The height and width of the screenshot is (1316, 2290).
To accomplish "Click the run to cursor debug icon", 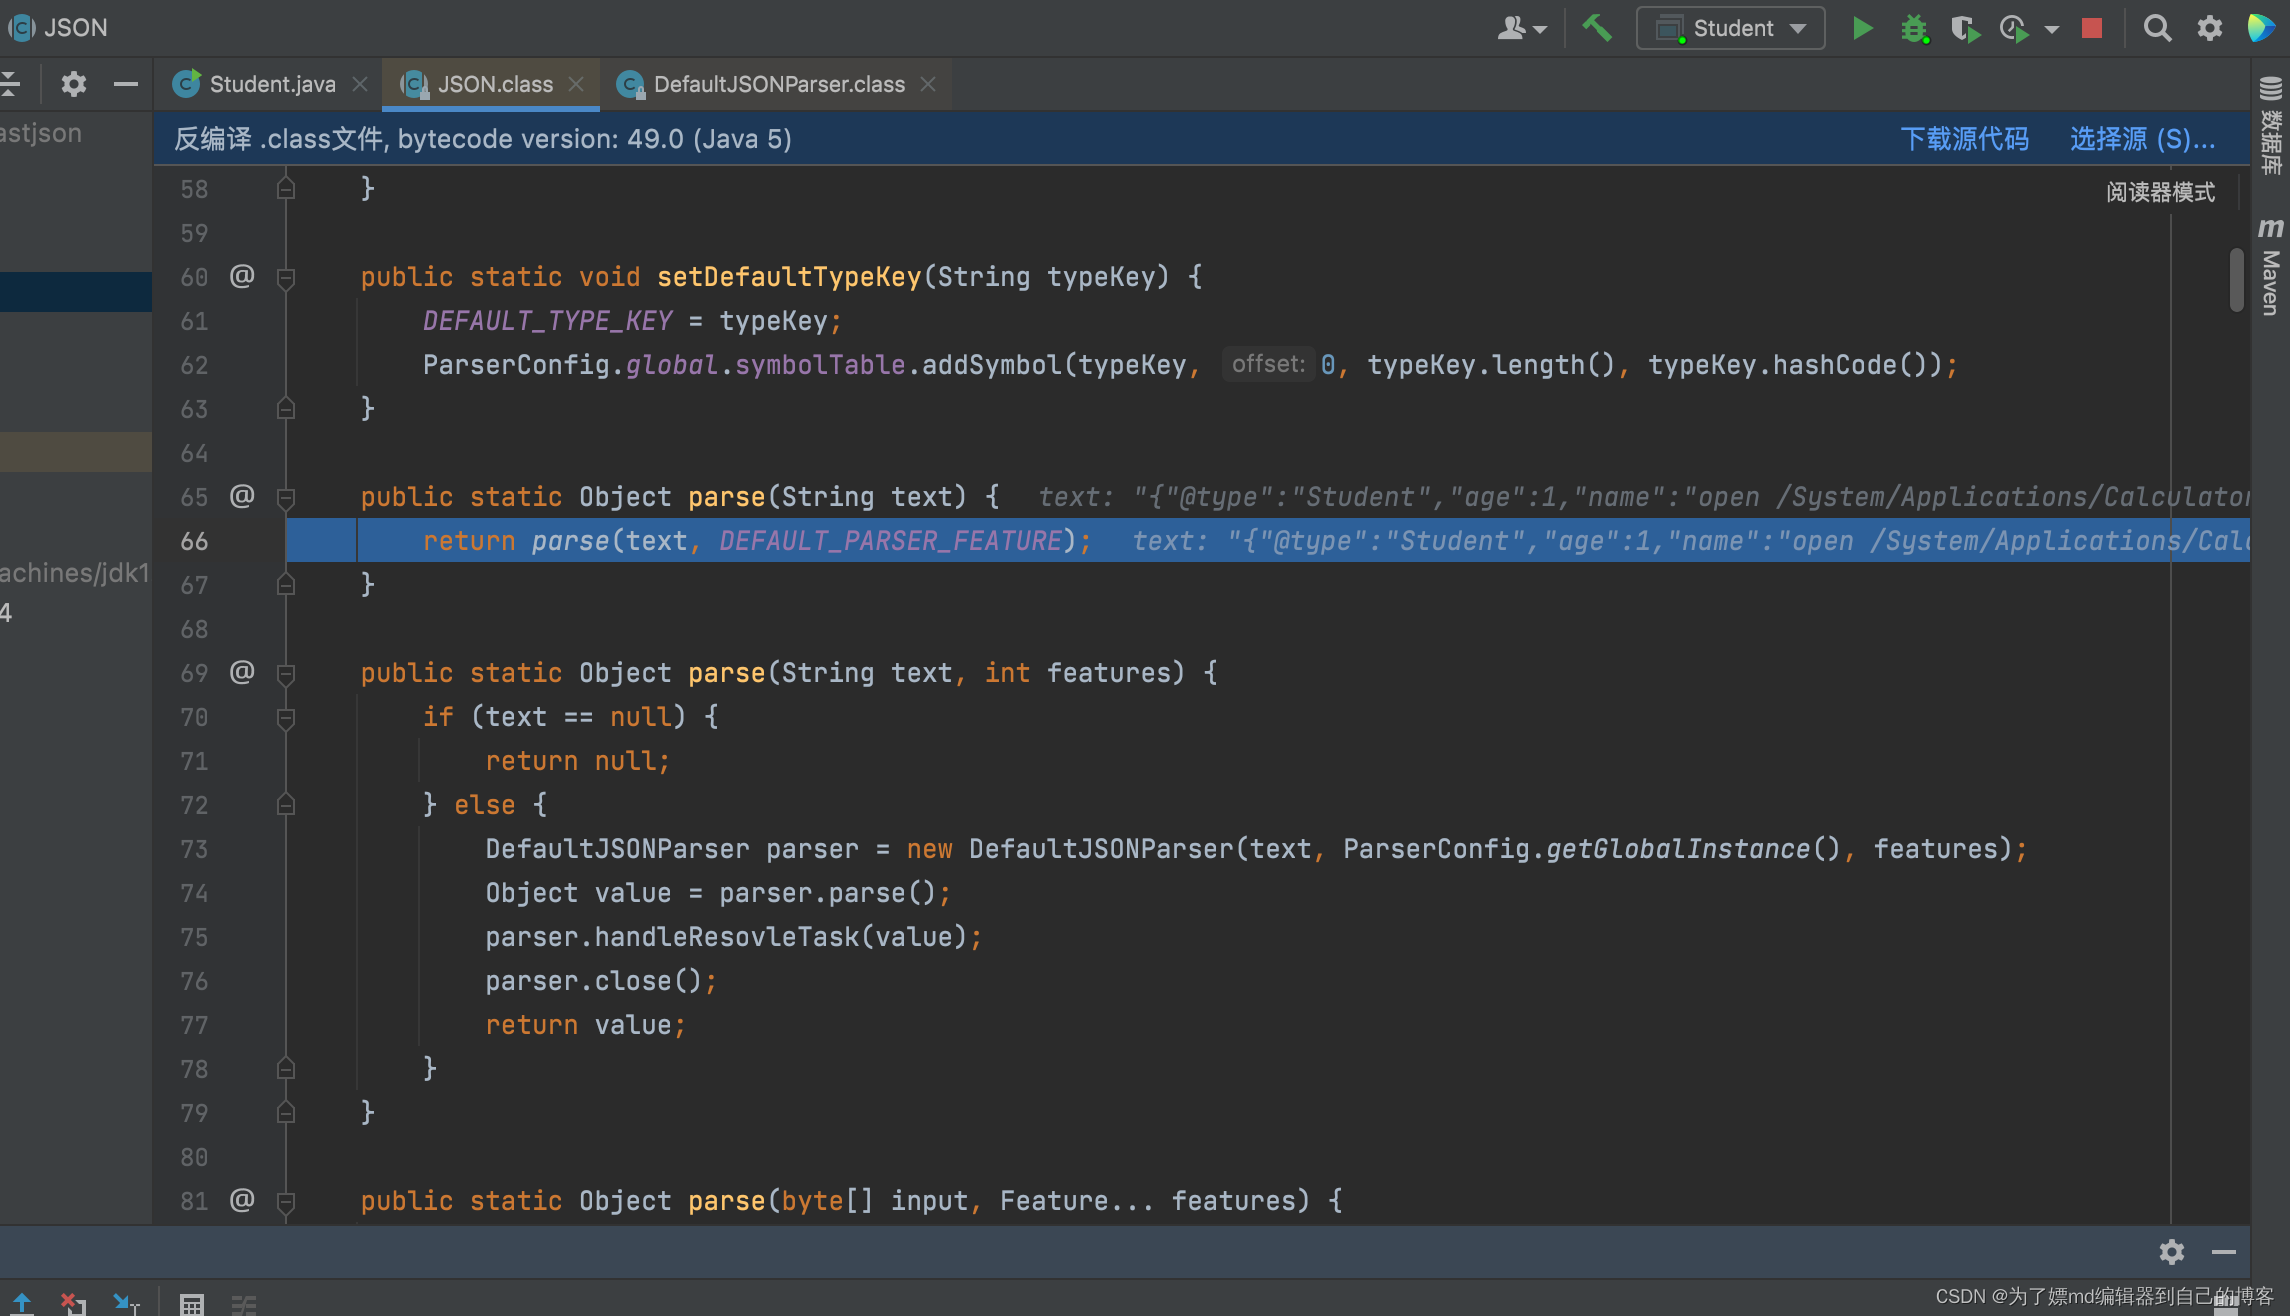I will 126,1303.
